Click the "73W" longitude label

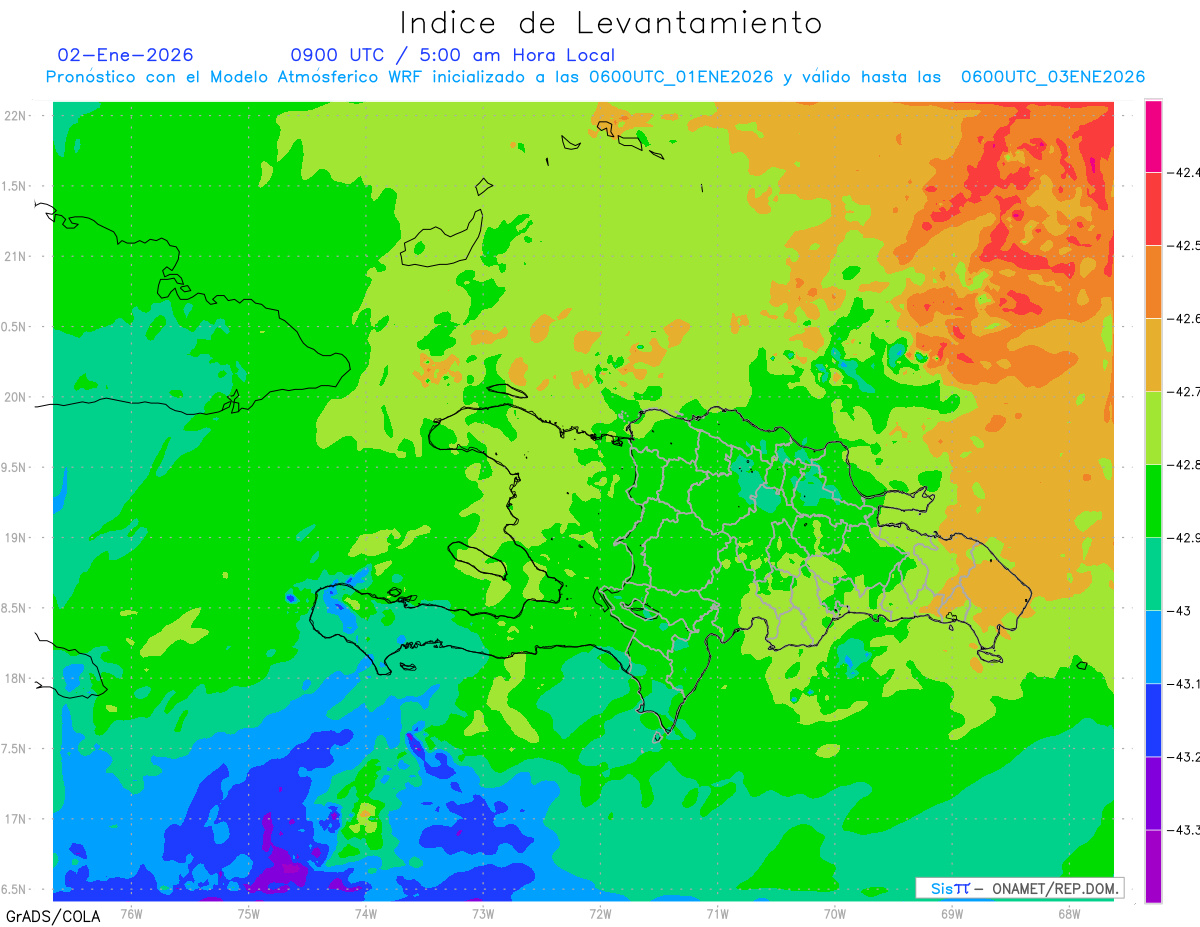(x=483, y=913)
